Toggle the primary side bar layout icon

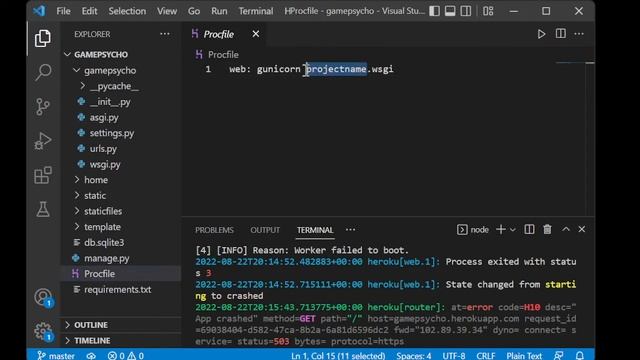435,11
